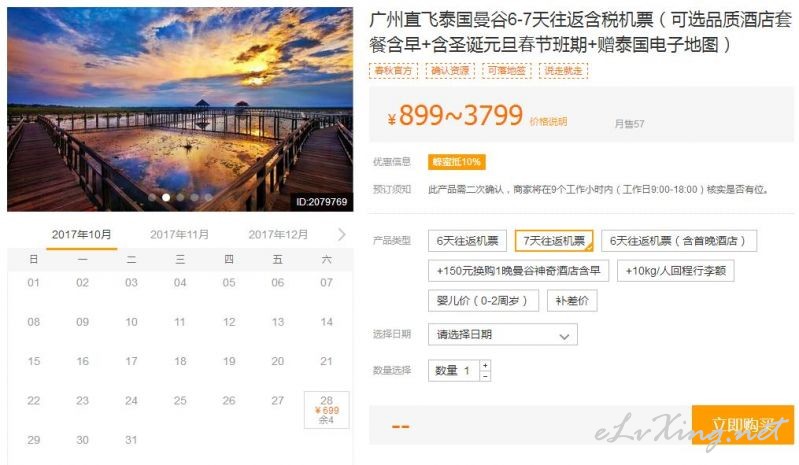
Task: Select the 补差价 option
Action: [x=572, y=300]
